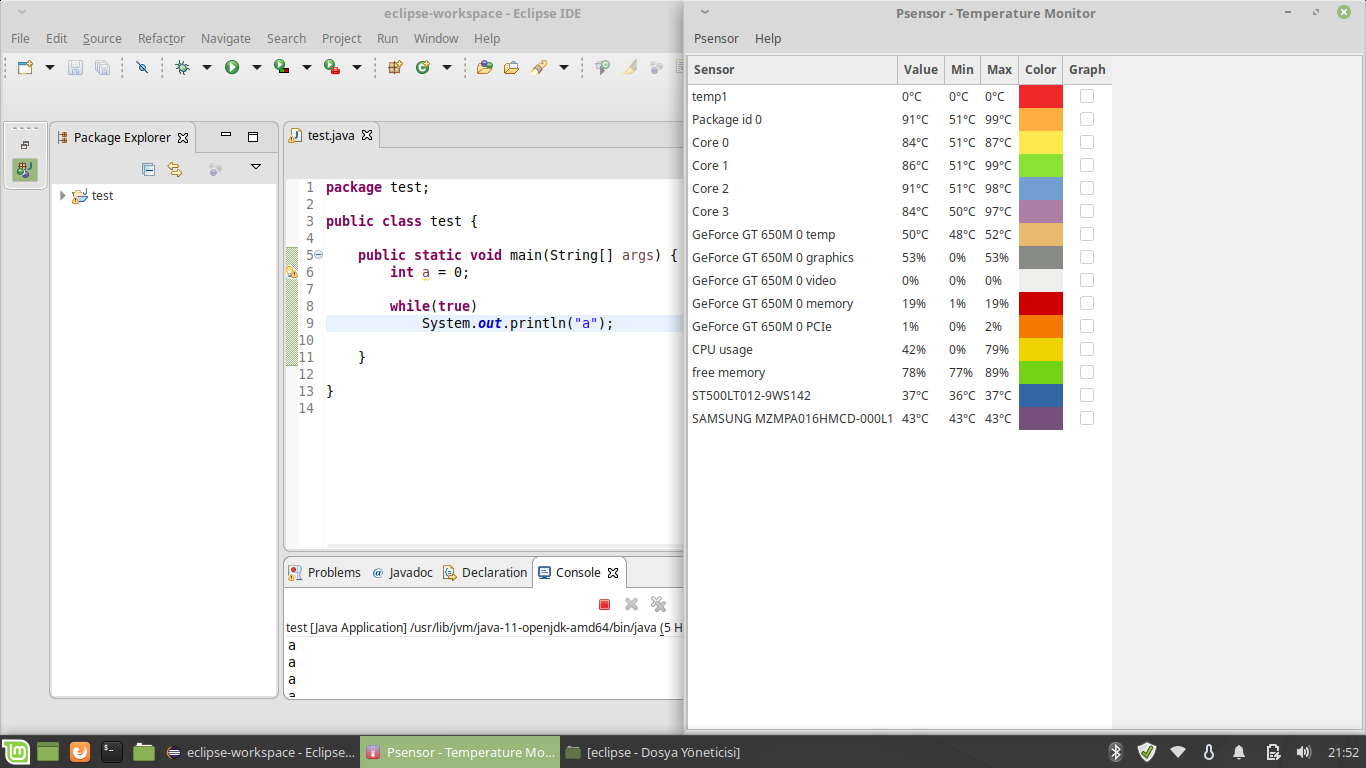Click the blue color swatch for Core 2
The height and width of the screenshot is (768, 1366).
point(1040,188)
